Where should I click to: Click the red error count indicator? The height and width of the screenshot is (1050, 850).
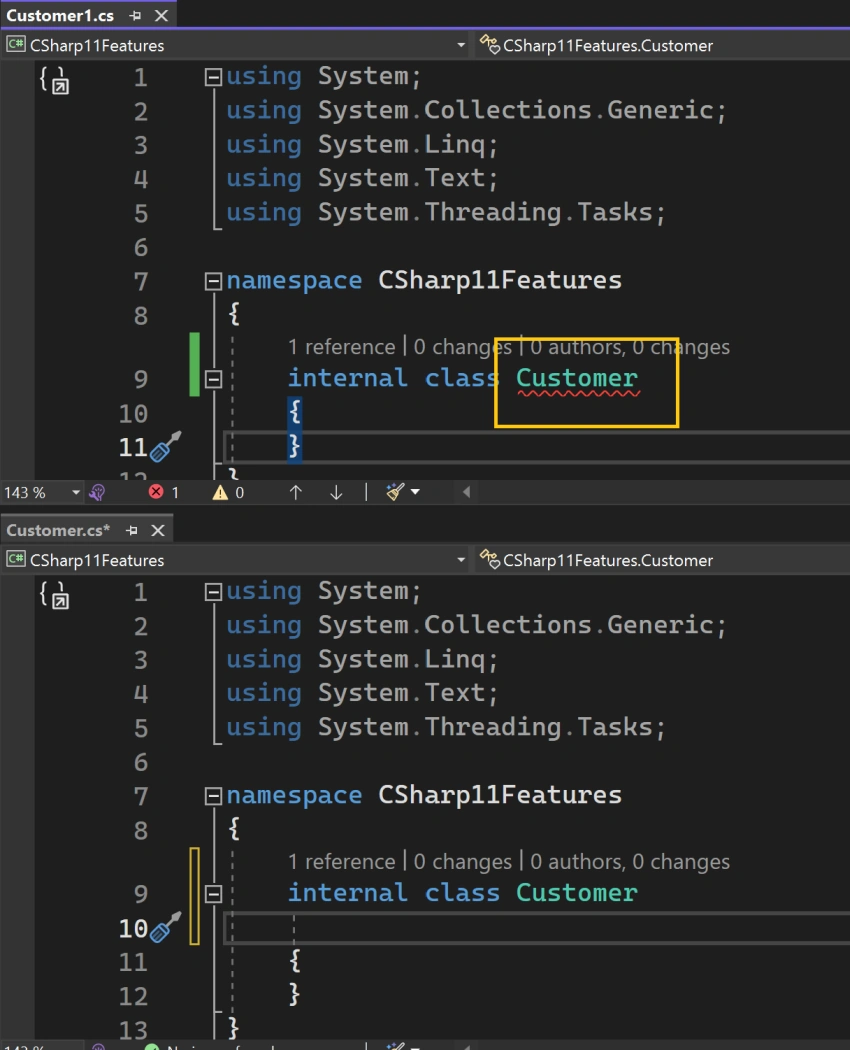pos(163,492)
